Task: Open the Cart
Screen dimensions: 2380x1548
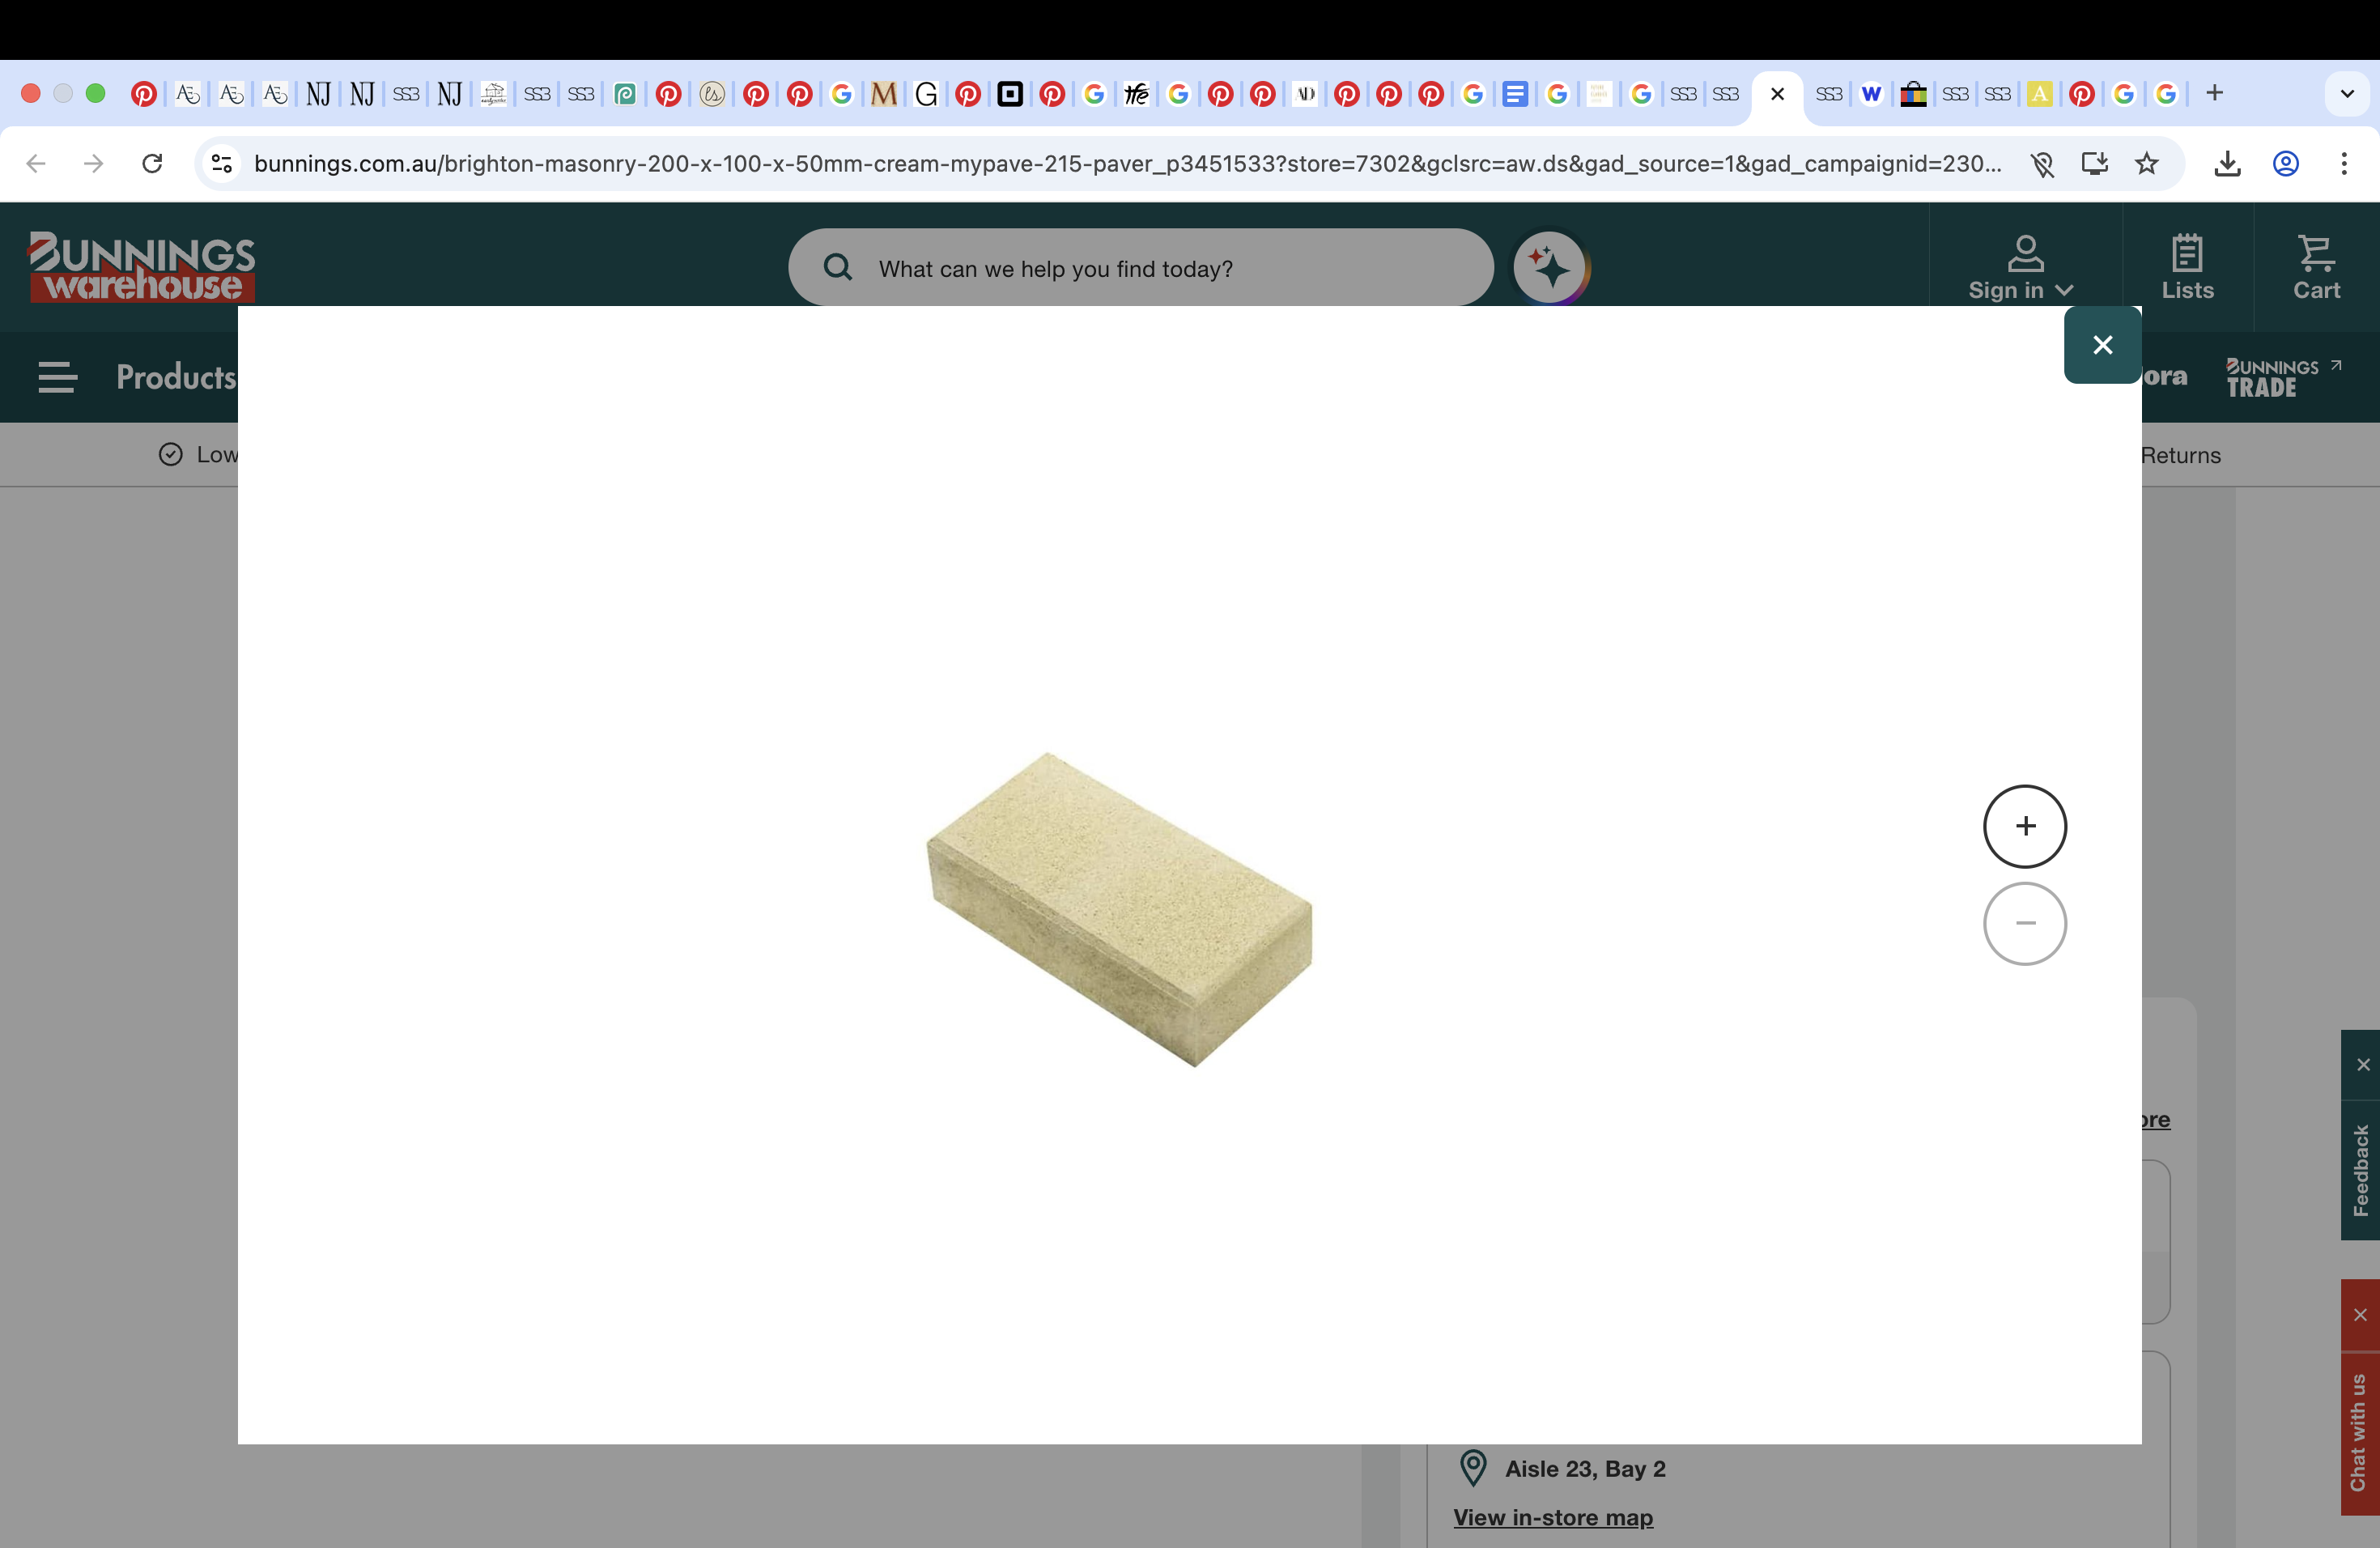Action: click(x=2315, y=267)
